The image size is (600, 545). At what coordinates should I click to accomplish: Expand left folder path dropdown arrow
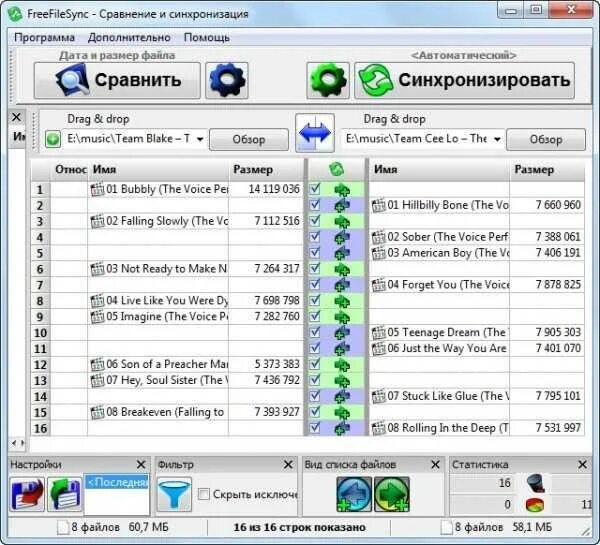[x=200, y=139]
